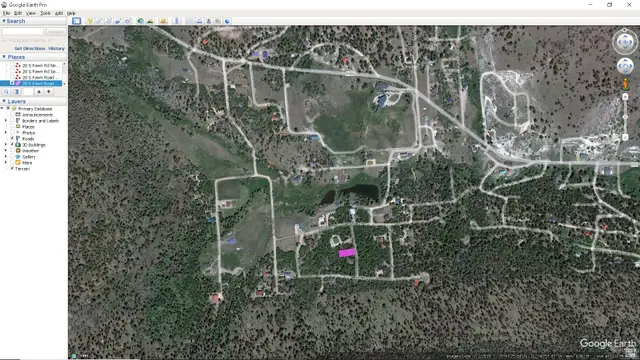
Task: Uncheck the Roads layer
Action: click(12, 139)
